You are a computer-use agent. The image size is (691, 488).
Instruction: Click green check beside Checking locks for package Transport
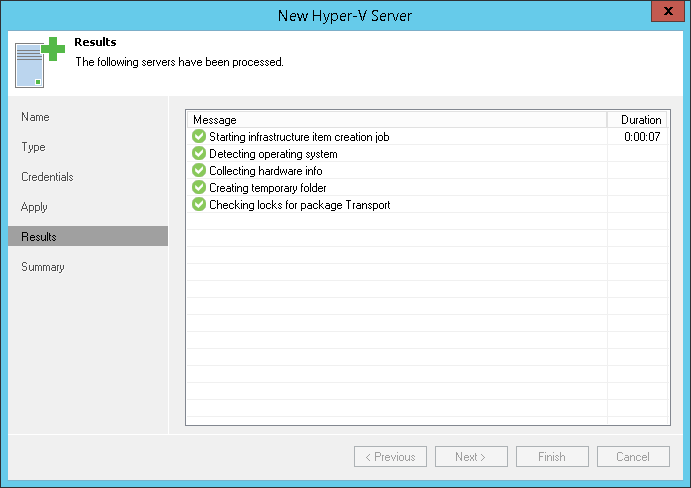199,205
